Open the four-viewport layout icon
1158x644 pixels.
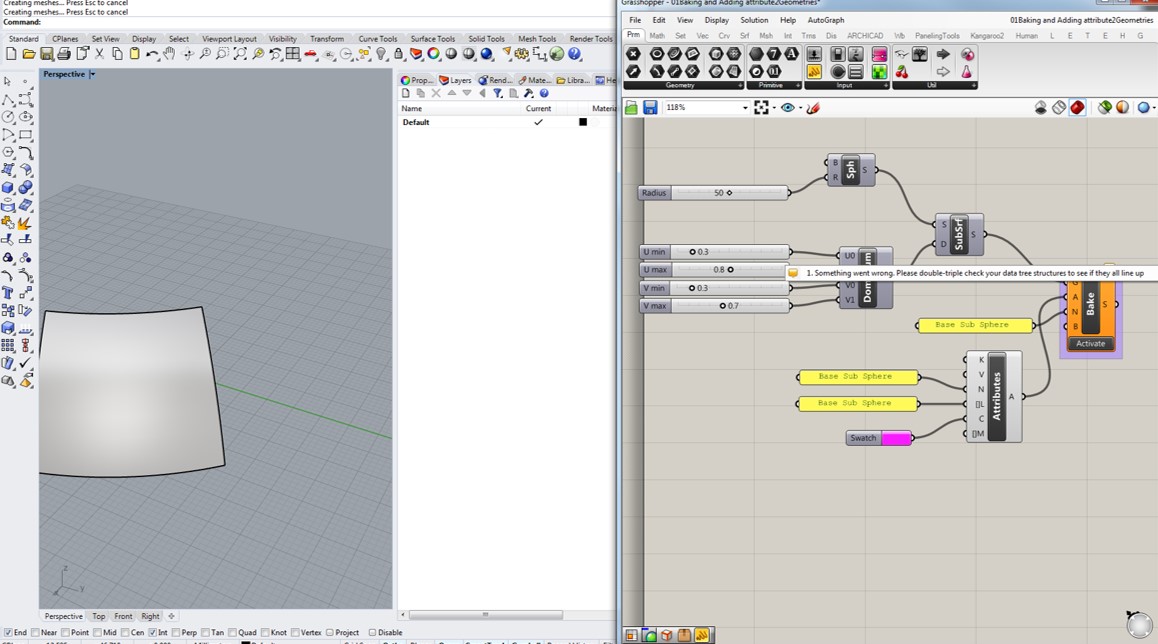coord(293,54)
